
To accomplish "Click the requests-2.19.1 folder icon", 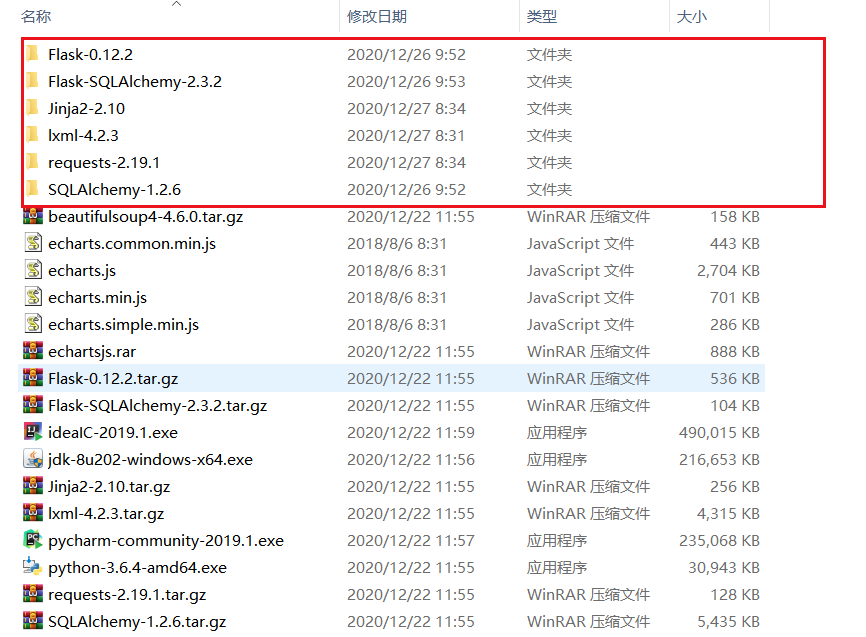I will (33, 162).
